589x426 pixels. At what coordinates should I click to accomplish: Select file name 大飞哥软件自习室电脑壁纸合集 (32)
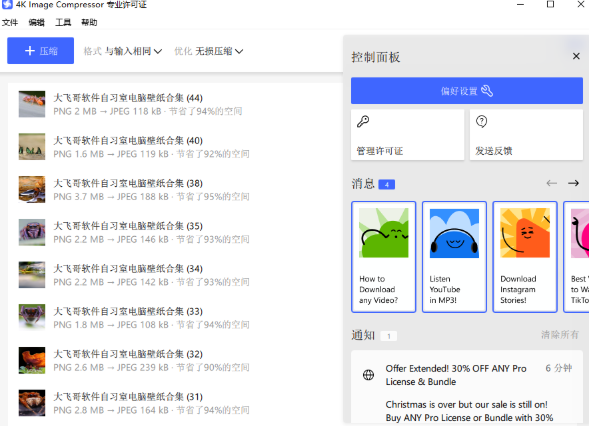pos(128,354)
